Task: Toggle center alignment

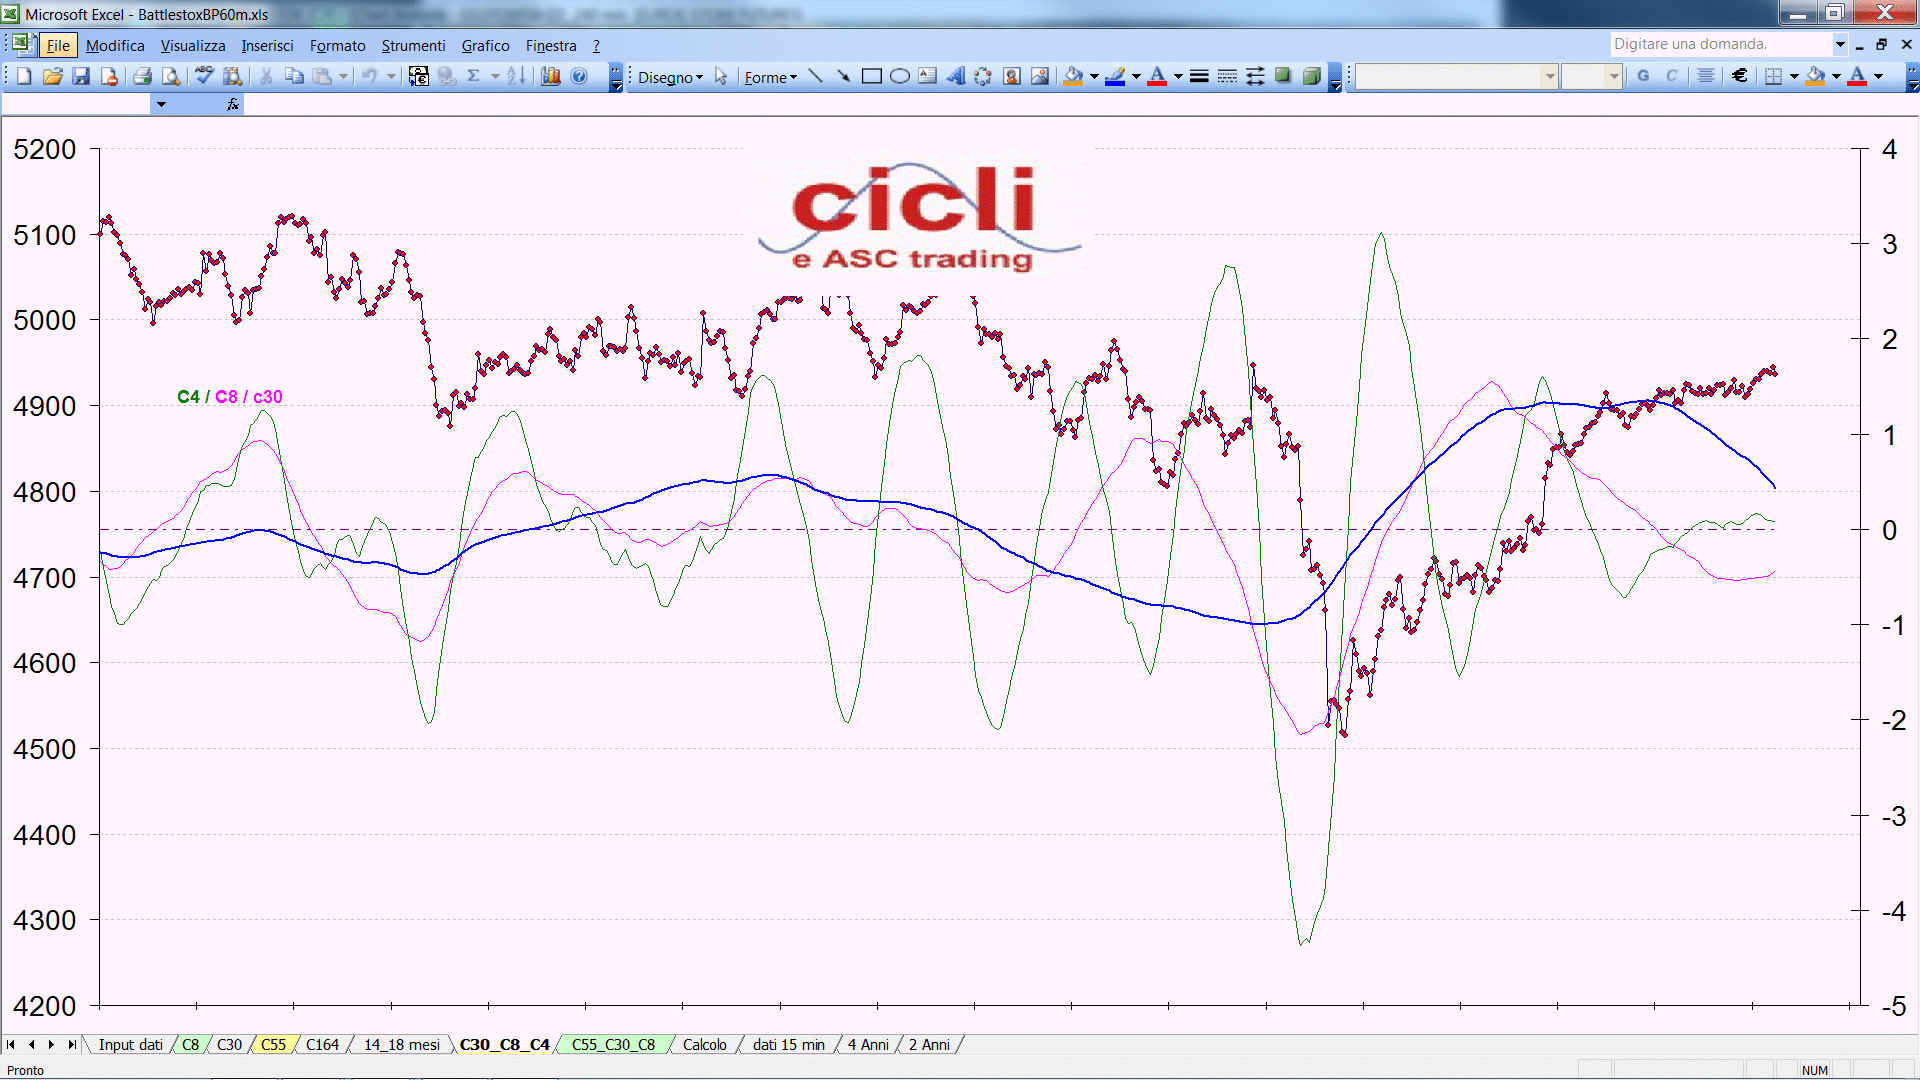Action: pos(1706,76)
